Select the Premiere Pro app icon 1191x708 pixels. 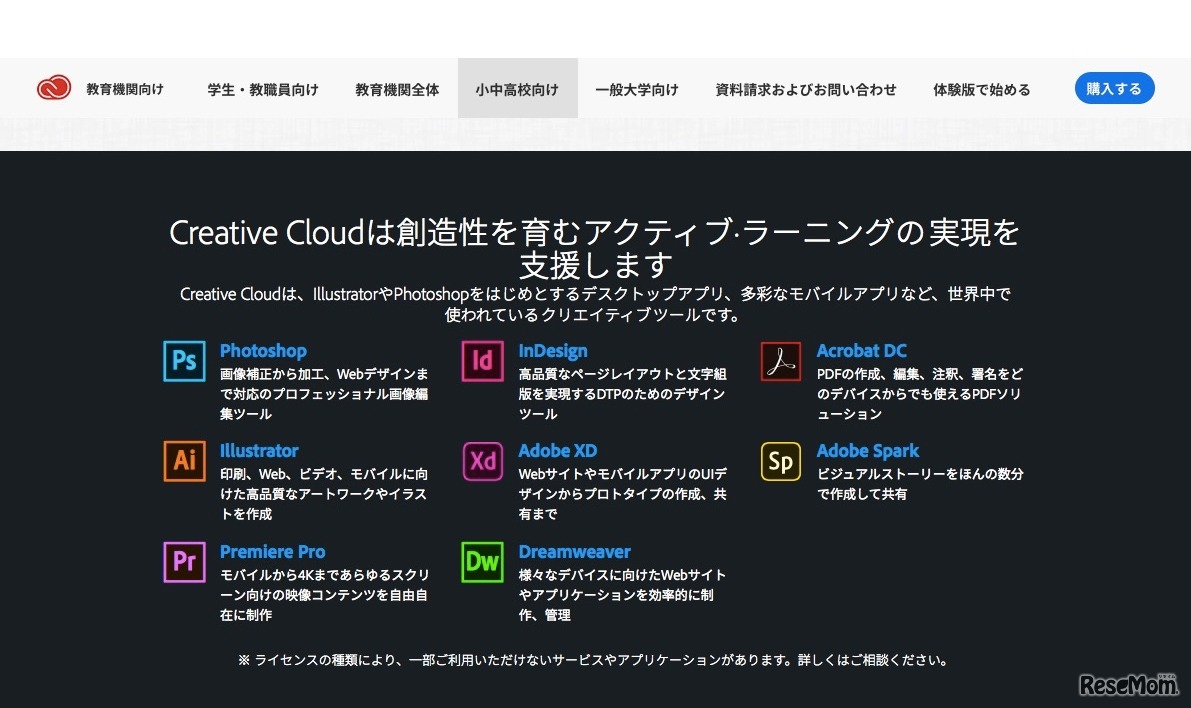tap(184, 562)
